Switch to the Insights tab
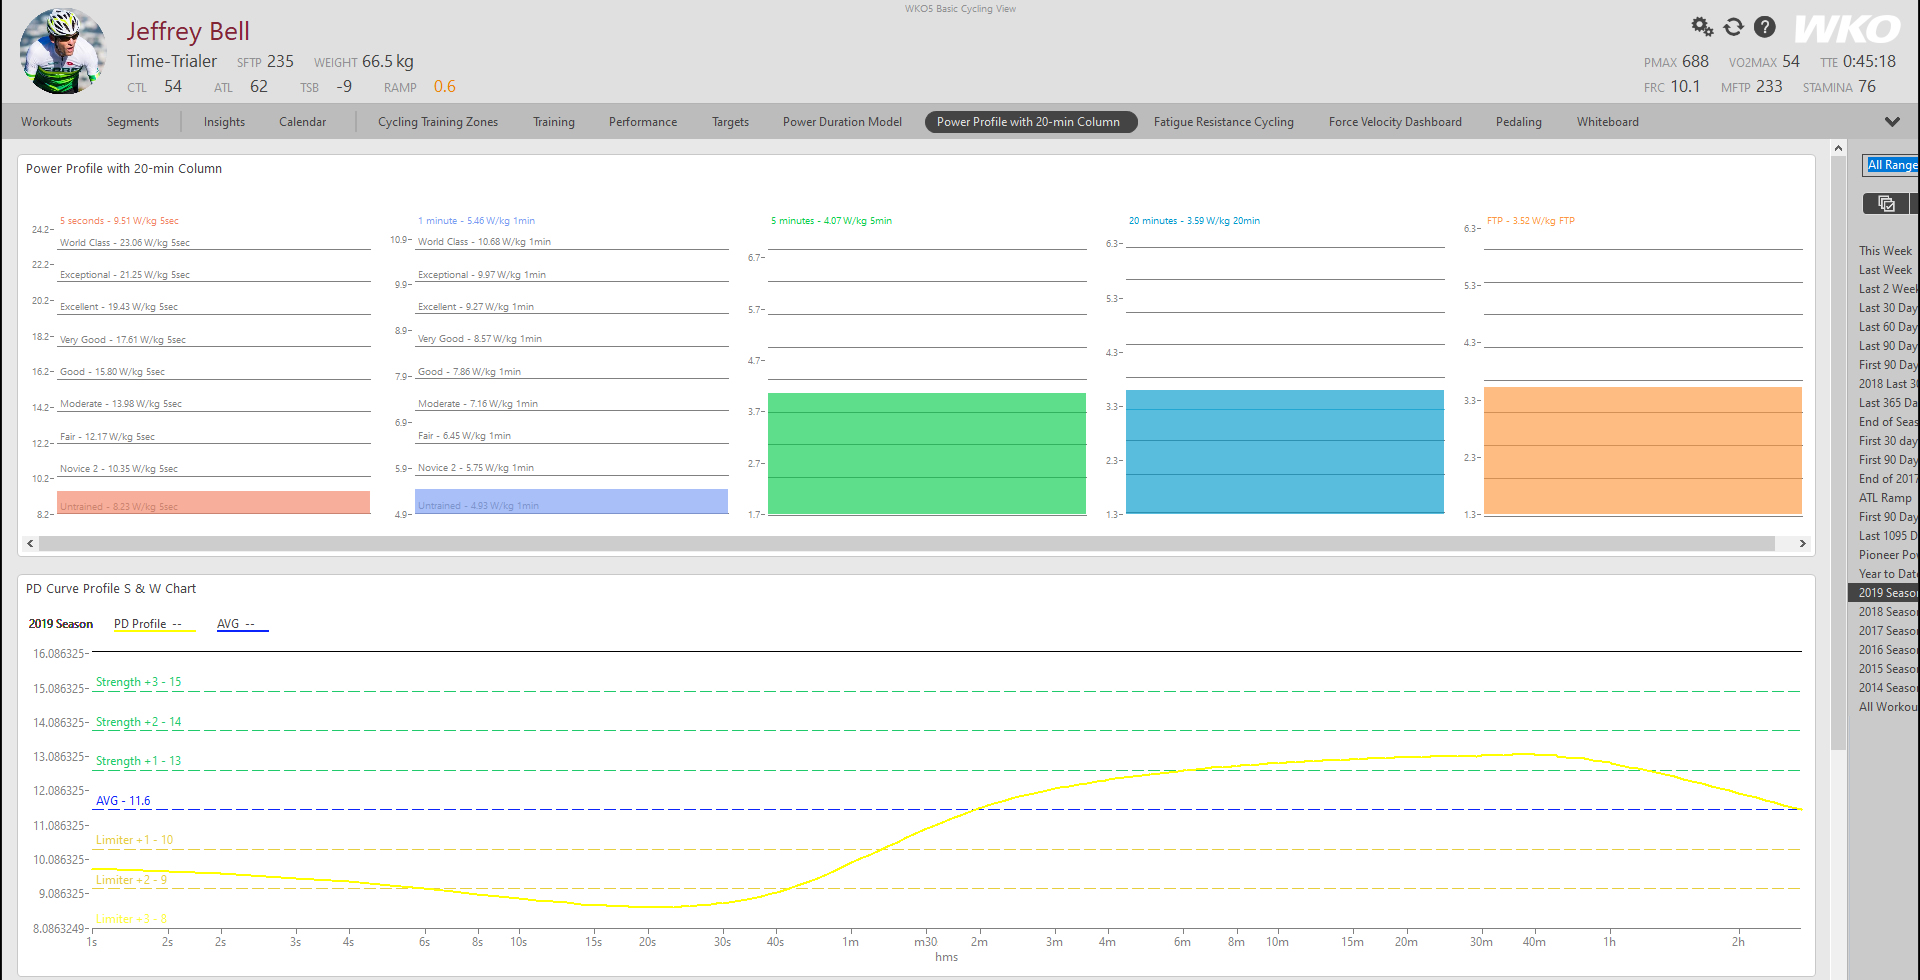This screenshot has width=1920, height=980. (x=224, y=122)
